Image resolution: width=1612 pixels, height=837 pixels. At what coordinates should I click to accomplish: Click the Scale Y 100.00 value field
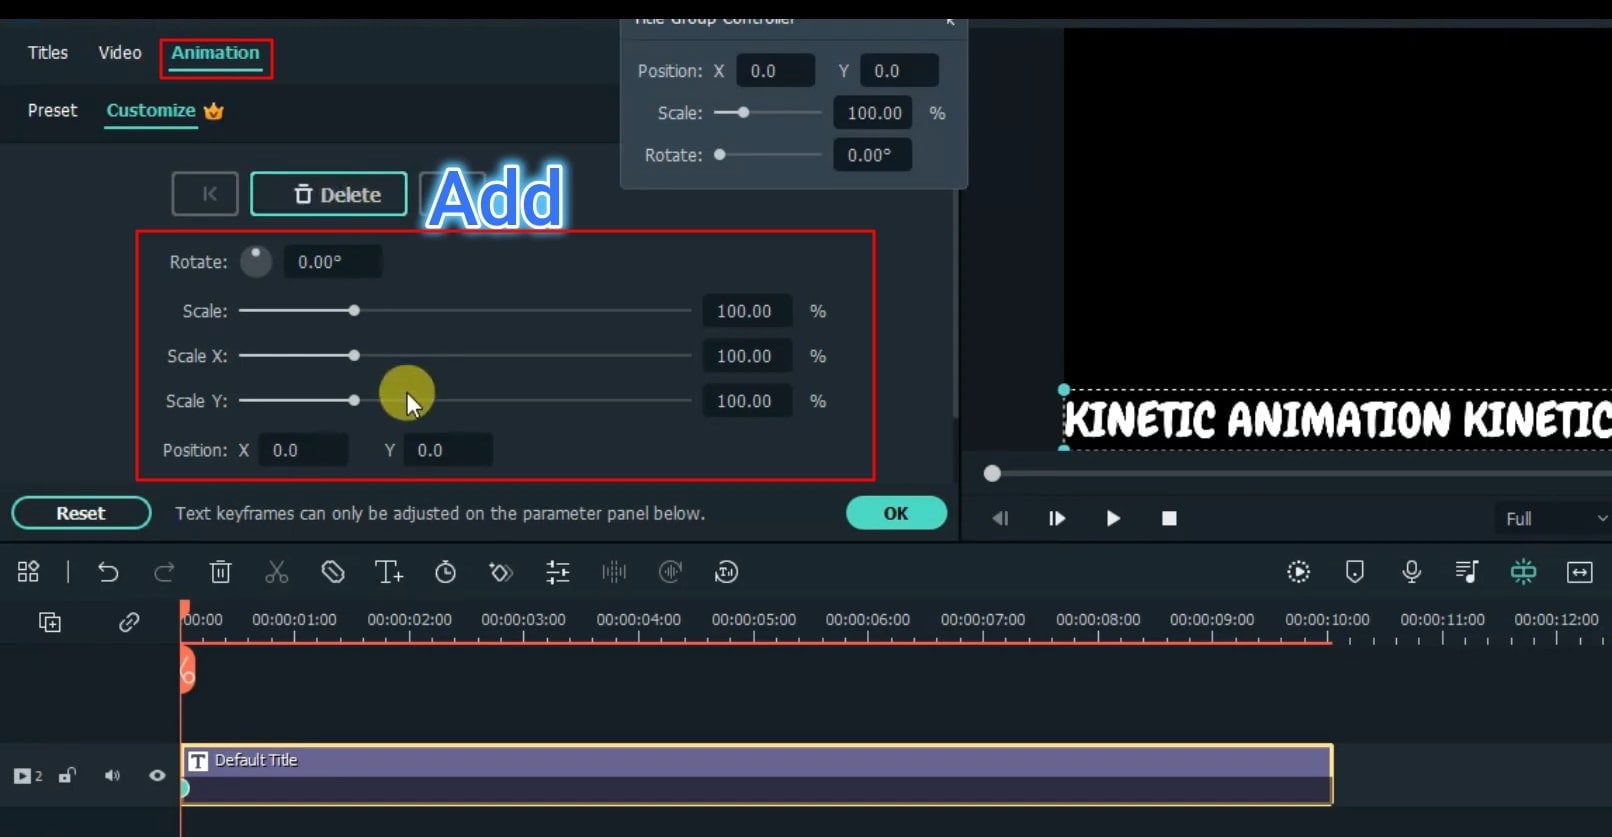coord(747,401)
